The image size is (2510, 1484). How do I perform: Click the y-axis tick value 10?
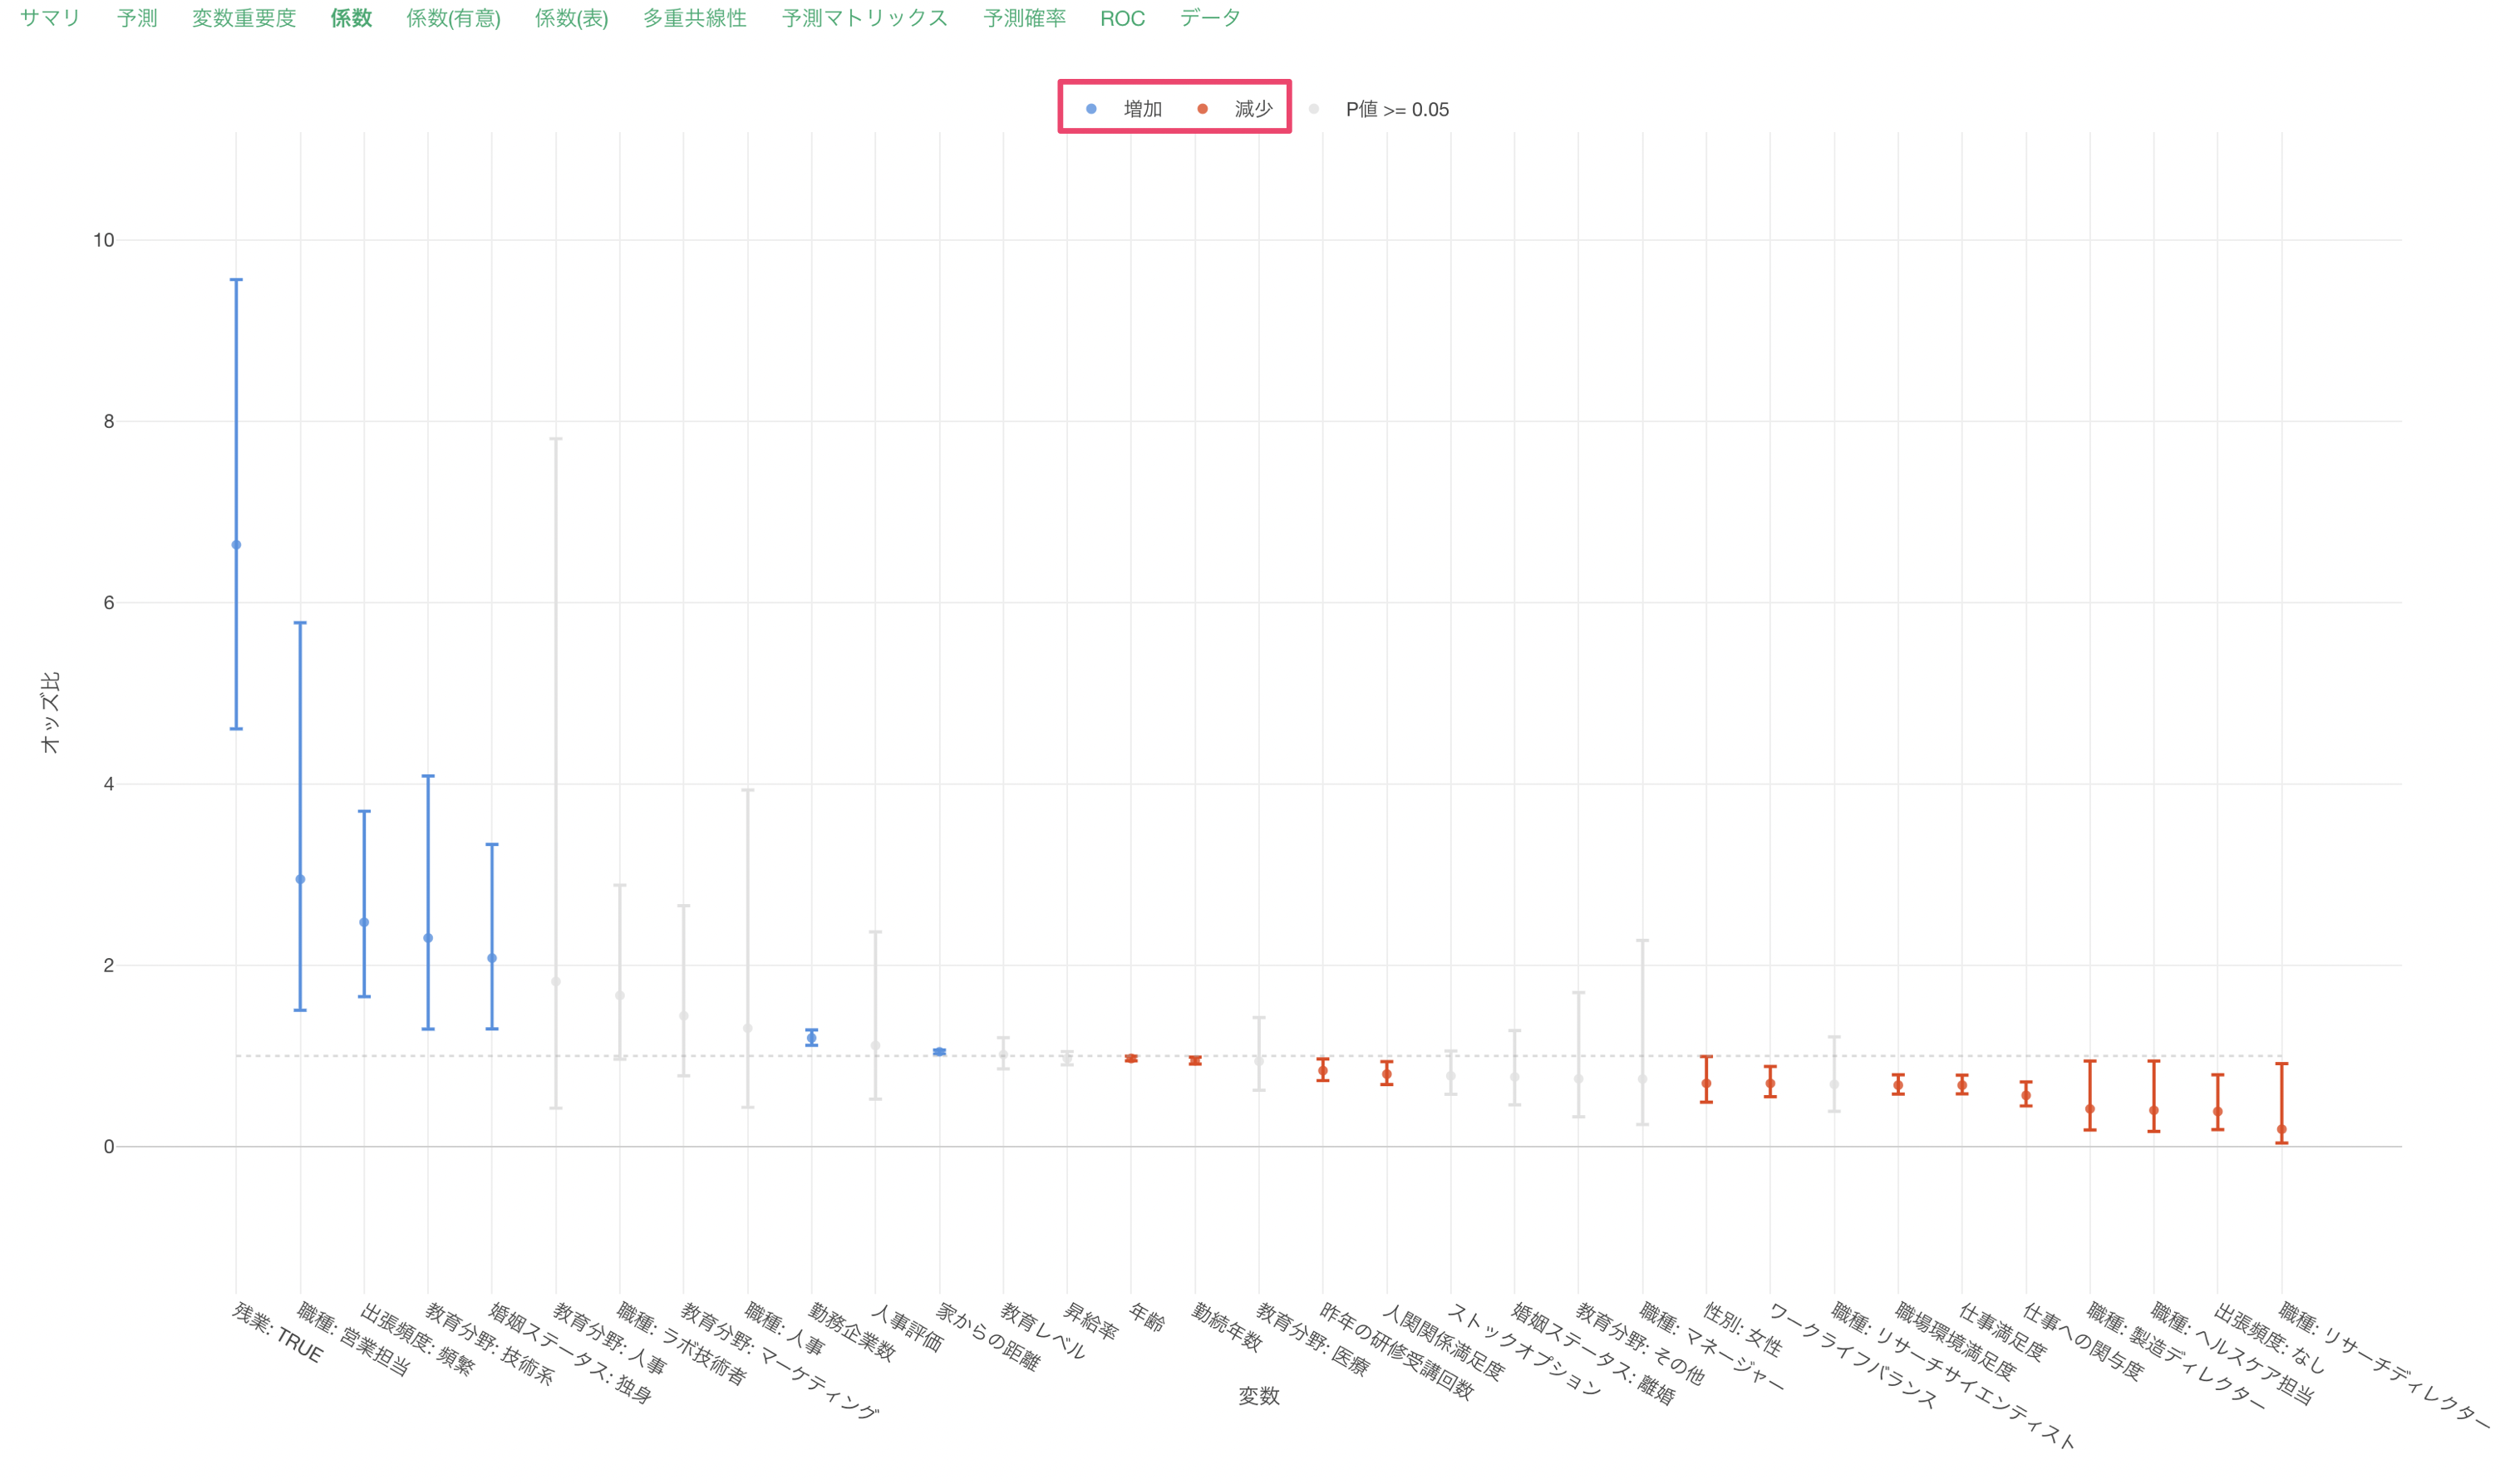pos(104,240)
